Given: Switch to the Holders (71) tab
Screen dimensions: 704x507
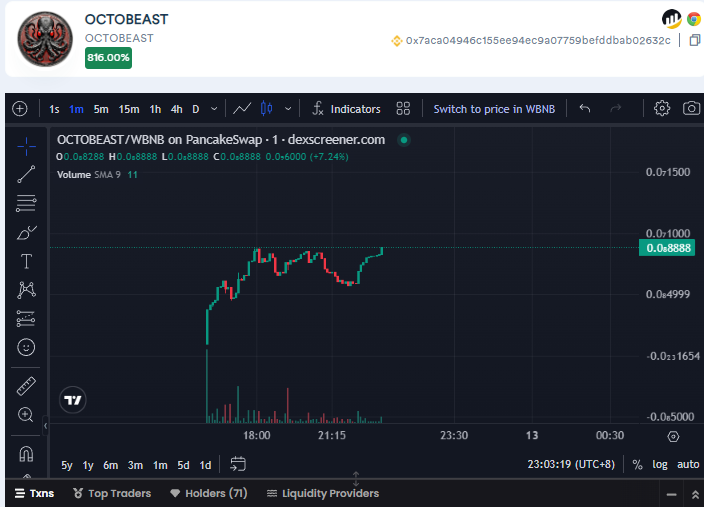Looking at the screenshot, I should coord(209,493).
